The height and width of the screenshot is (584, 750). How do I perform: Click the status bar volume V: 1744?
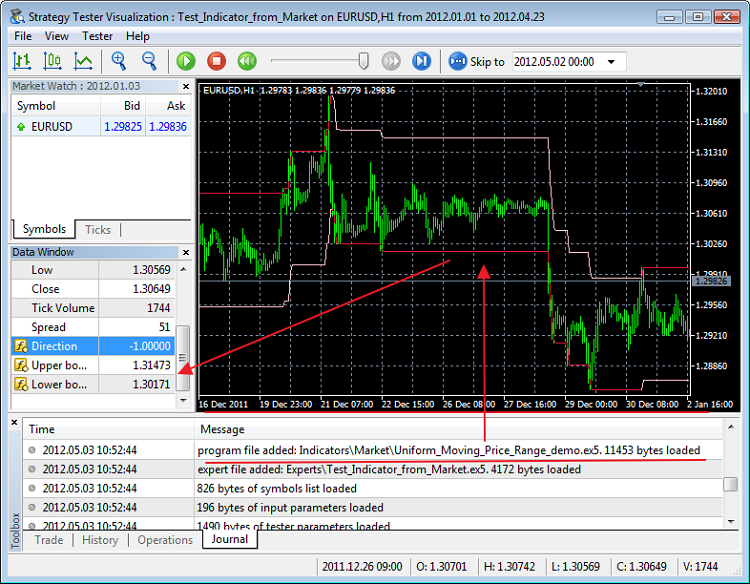[700, 567]
